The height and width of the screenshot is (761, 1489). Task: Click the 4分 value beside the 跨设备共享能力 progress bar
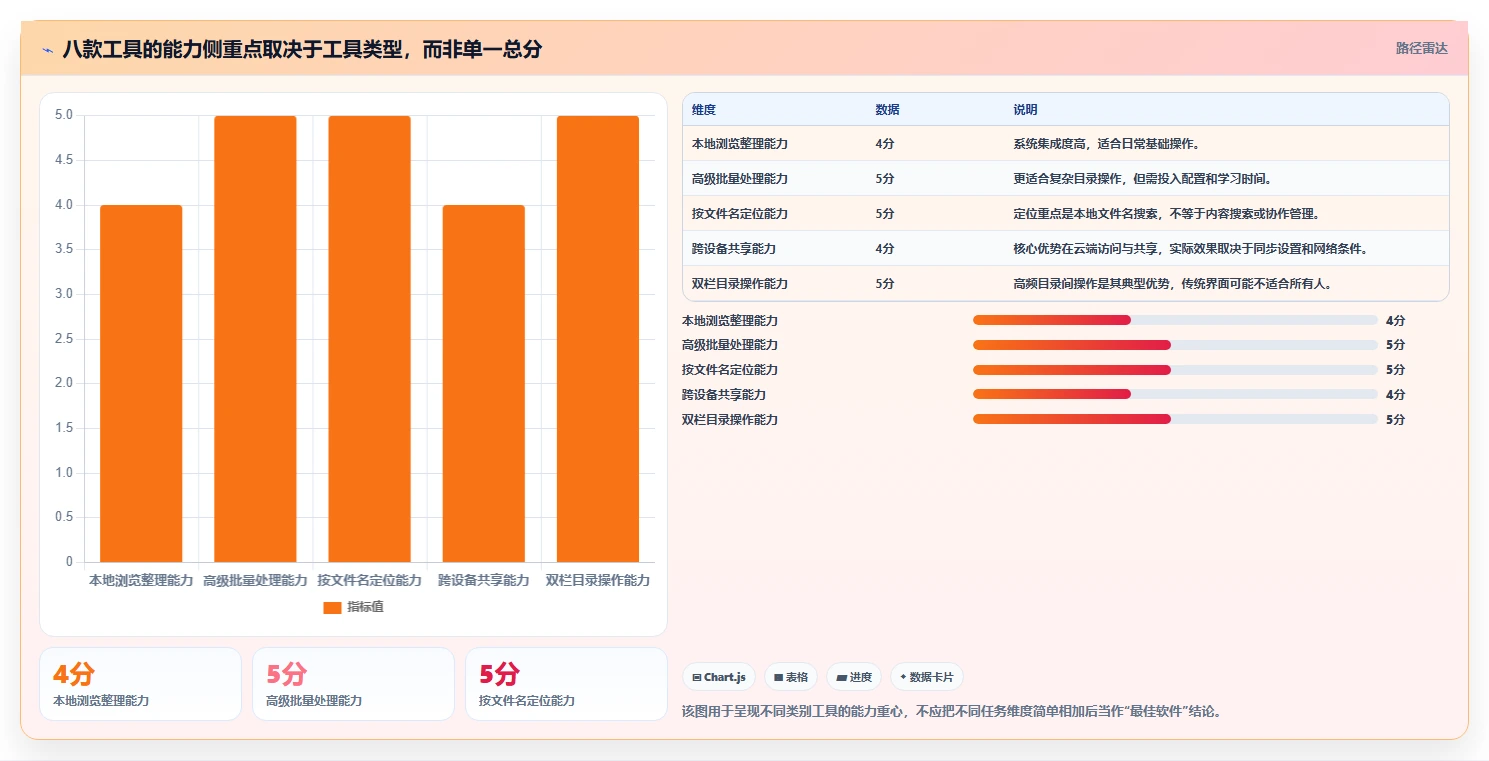[x=1395, y=394]
